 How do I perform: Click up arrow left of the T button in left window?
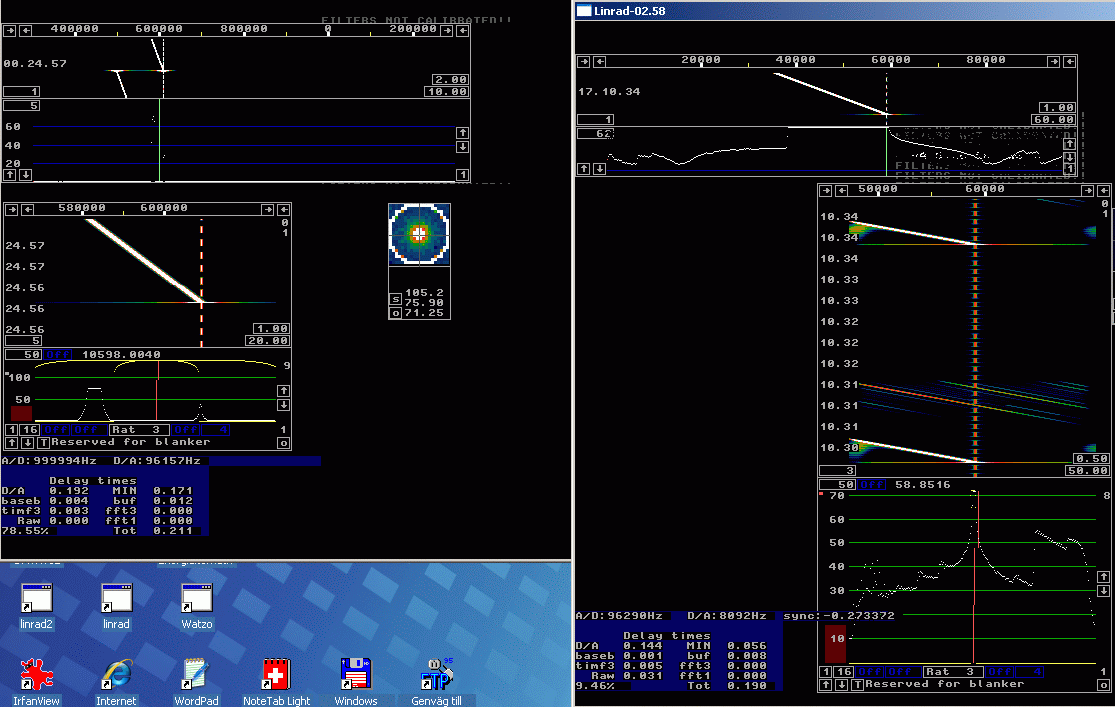click(11, 442)
